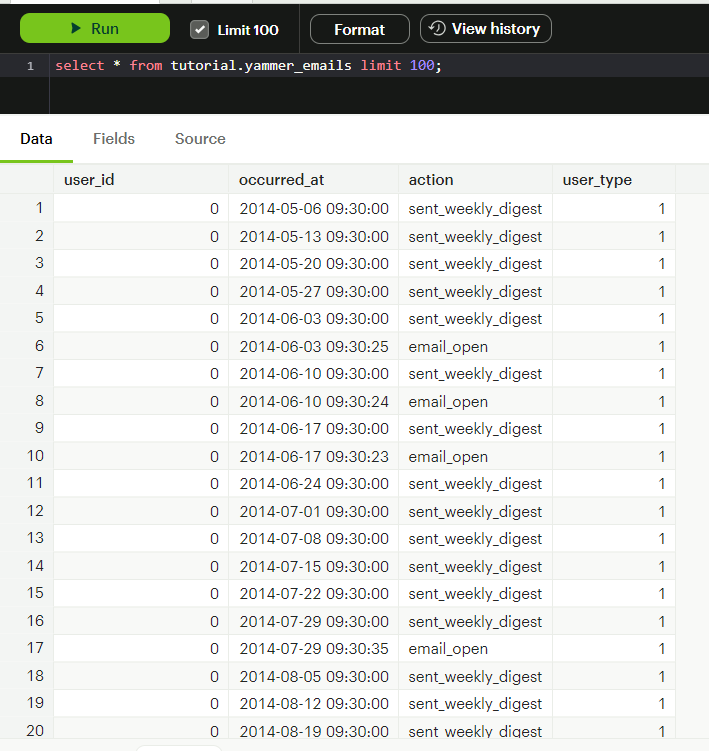709x751 pixels.
Task: Click user_type value in row 14
Action: (662, 567)
